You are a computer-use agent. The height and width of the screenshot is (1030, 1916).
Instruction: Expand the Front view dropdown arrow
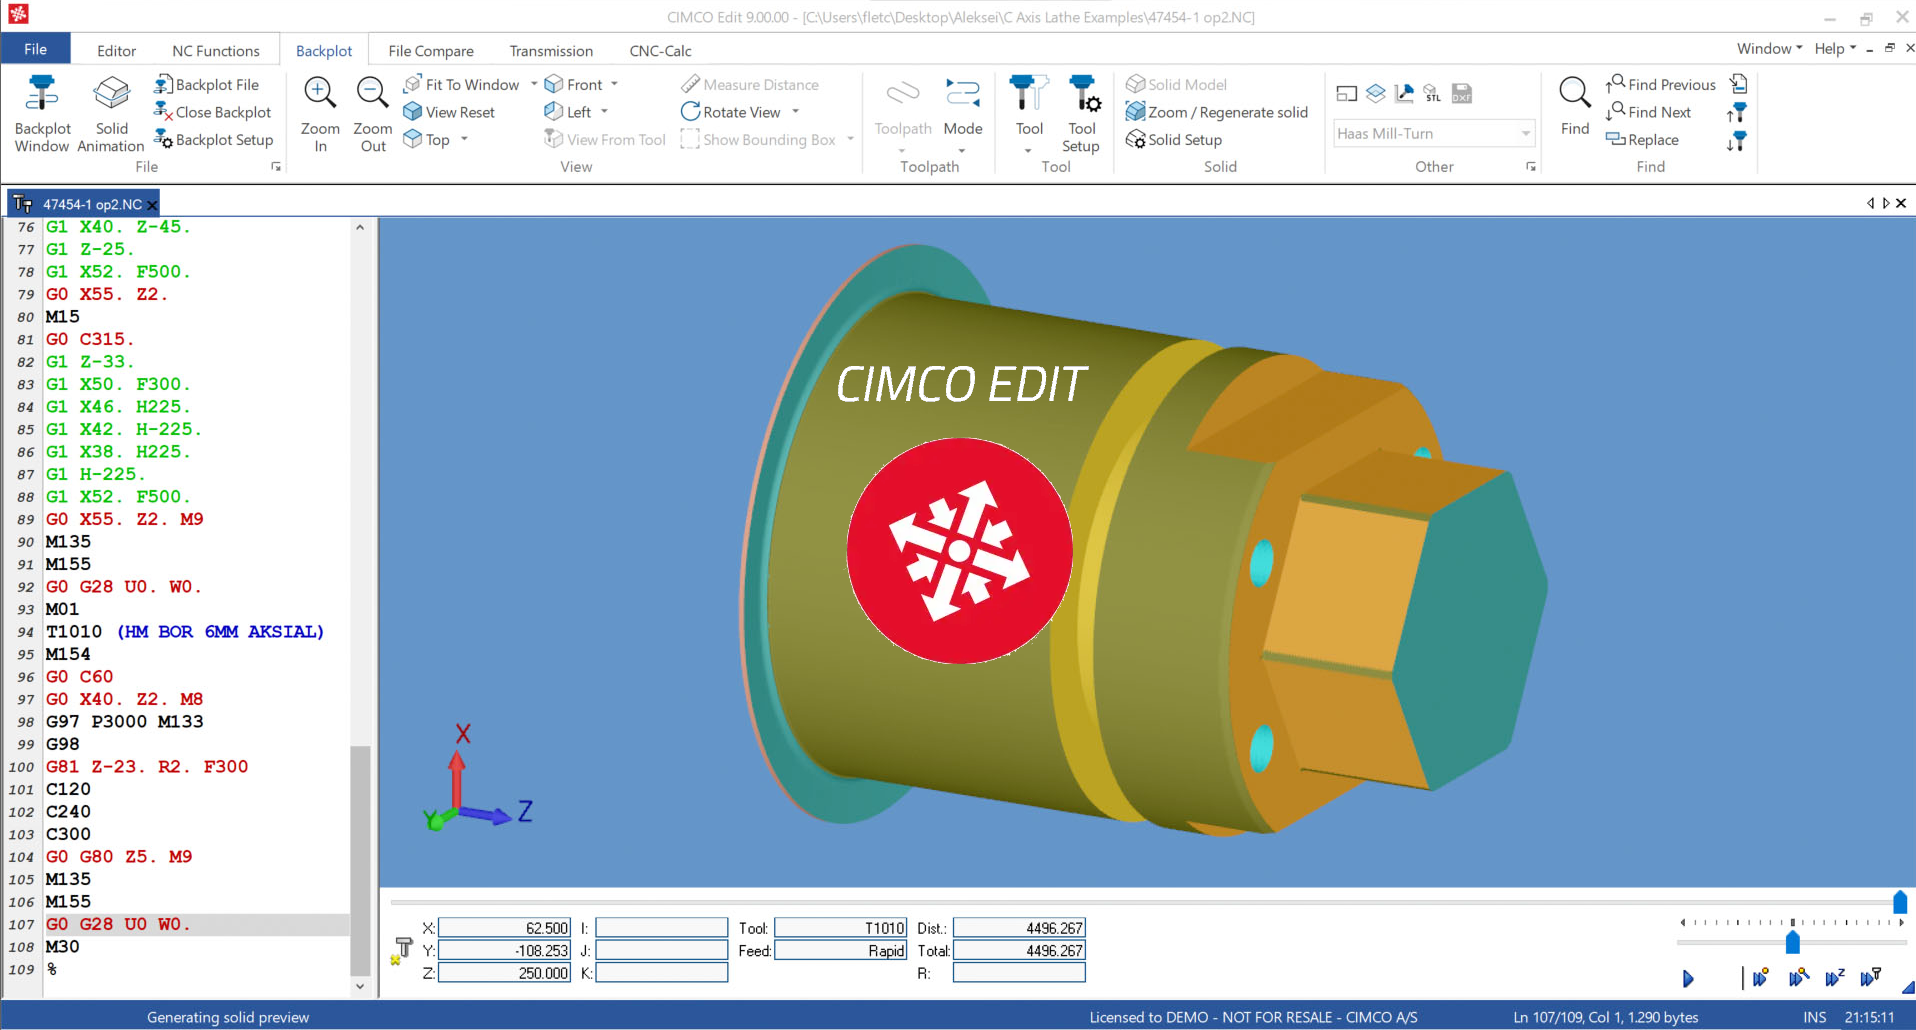tap(614, 84)
